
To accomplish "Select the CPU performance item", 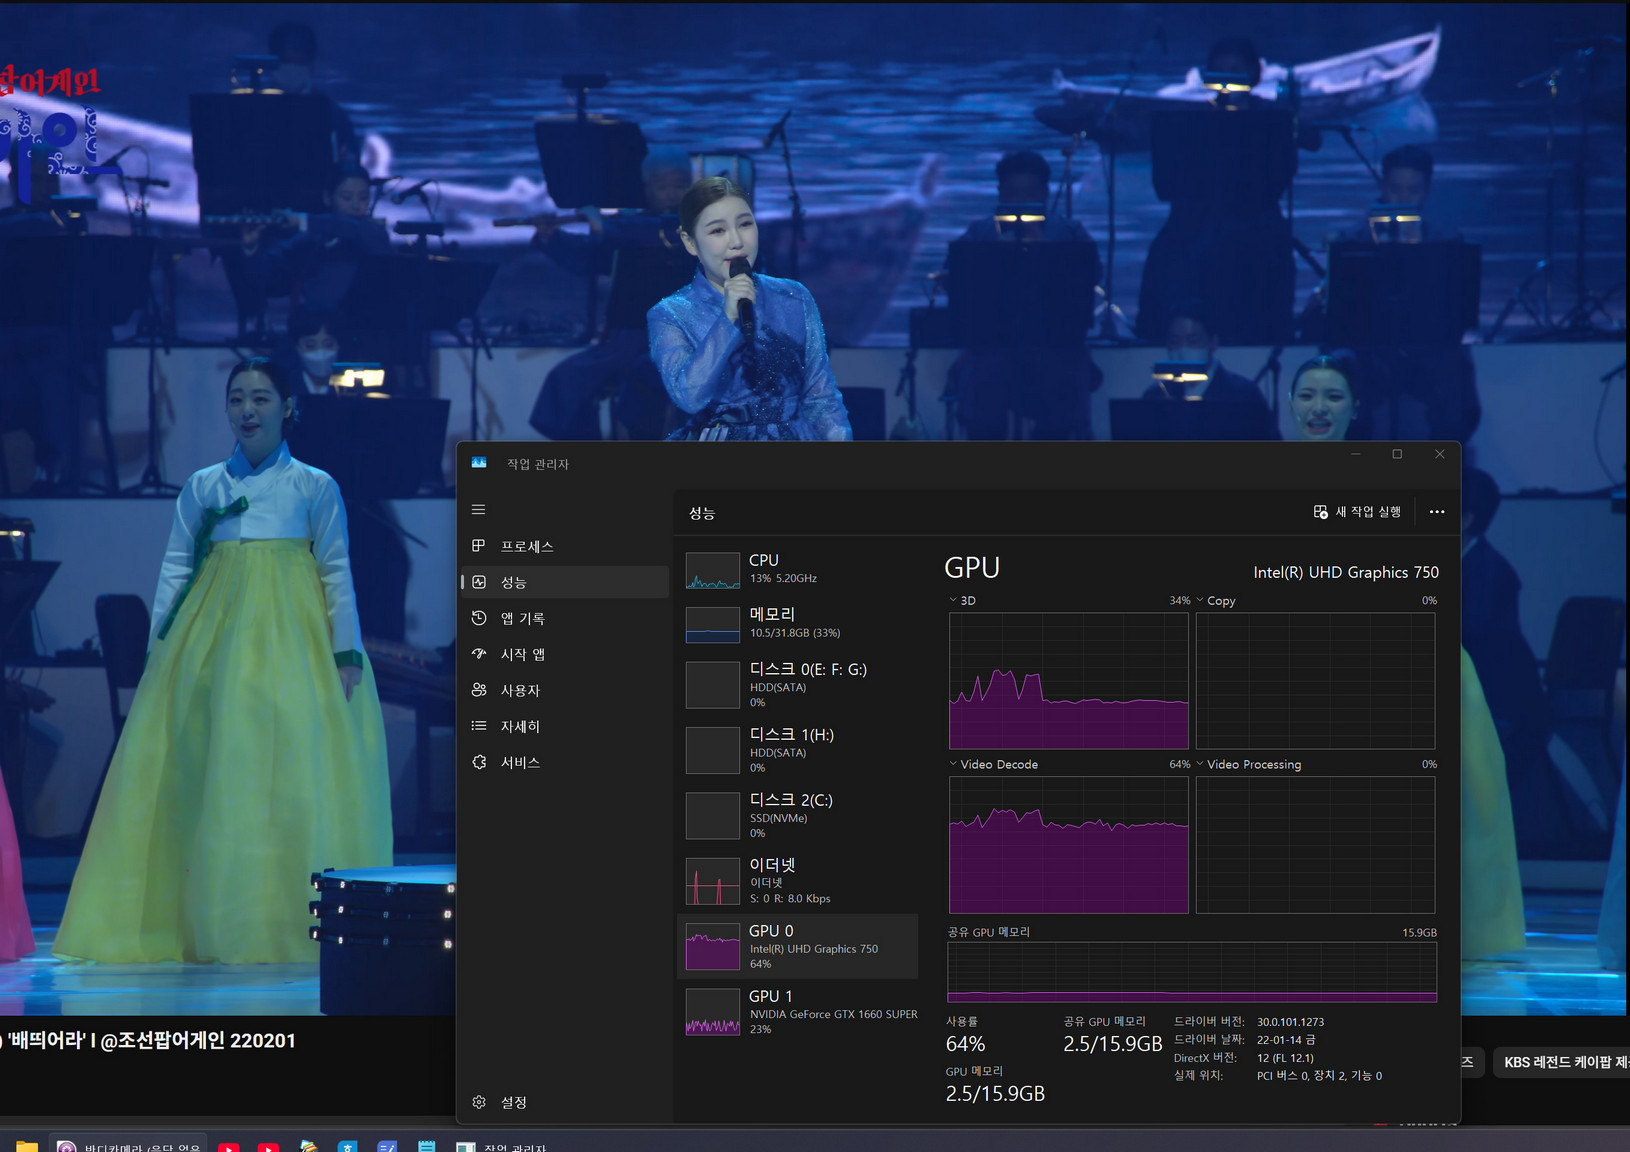I will tap(798, 569).
